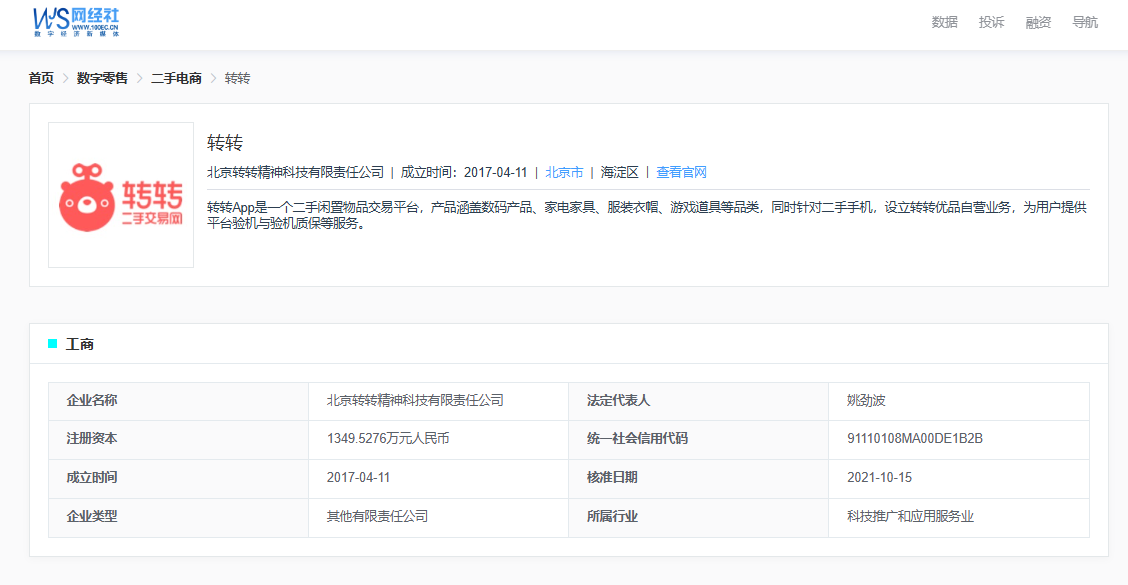The height and width of the screenshot is (585, 1128).
Task: Open the 导航 navigation menu
Action: [x=1085, y=22]
